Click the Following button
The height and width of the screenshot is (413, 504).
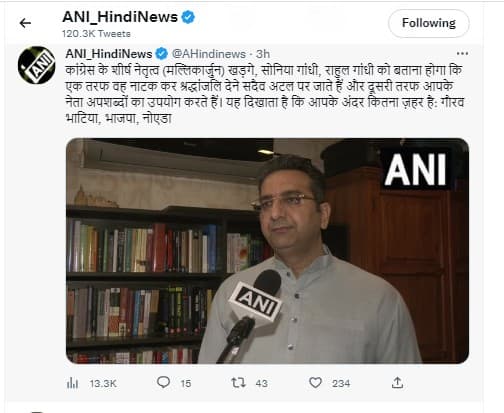[x=429, y=23]
